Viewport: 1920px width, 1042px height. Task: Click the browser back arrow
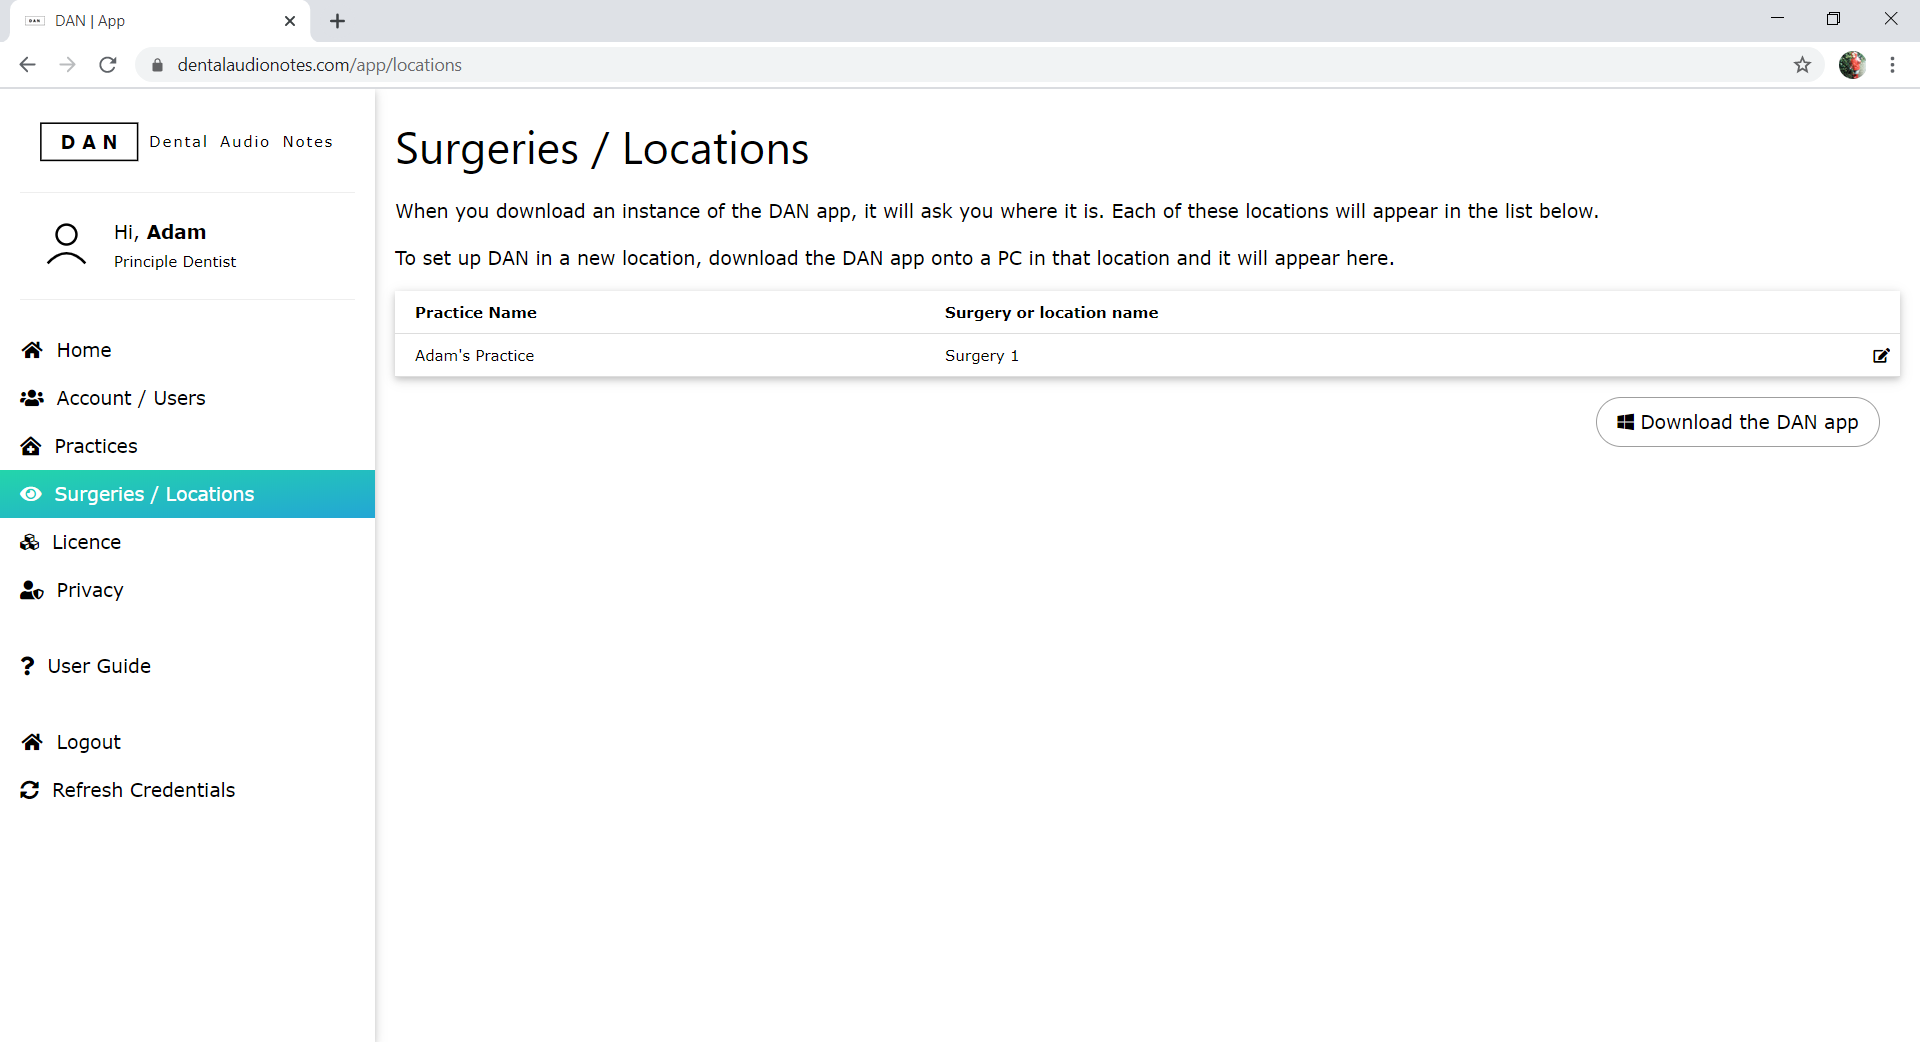[x=27, y=65]
